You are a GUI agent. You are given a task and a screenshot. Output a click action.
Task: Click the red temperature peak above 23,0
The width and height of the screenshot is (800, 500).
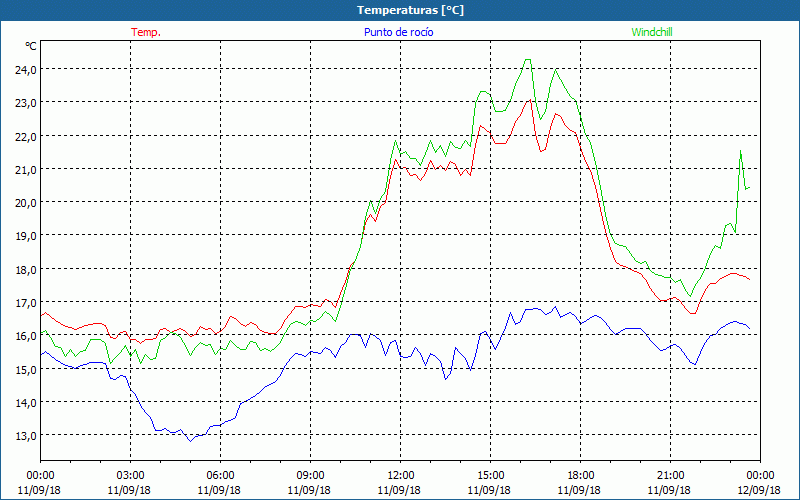[x=531, y=100]
